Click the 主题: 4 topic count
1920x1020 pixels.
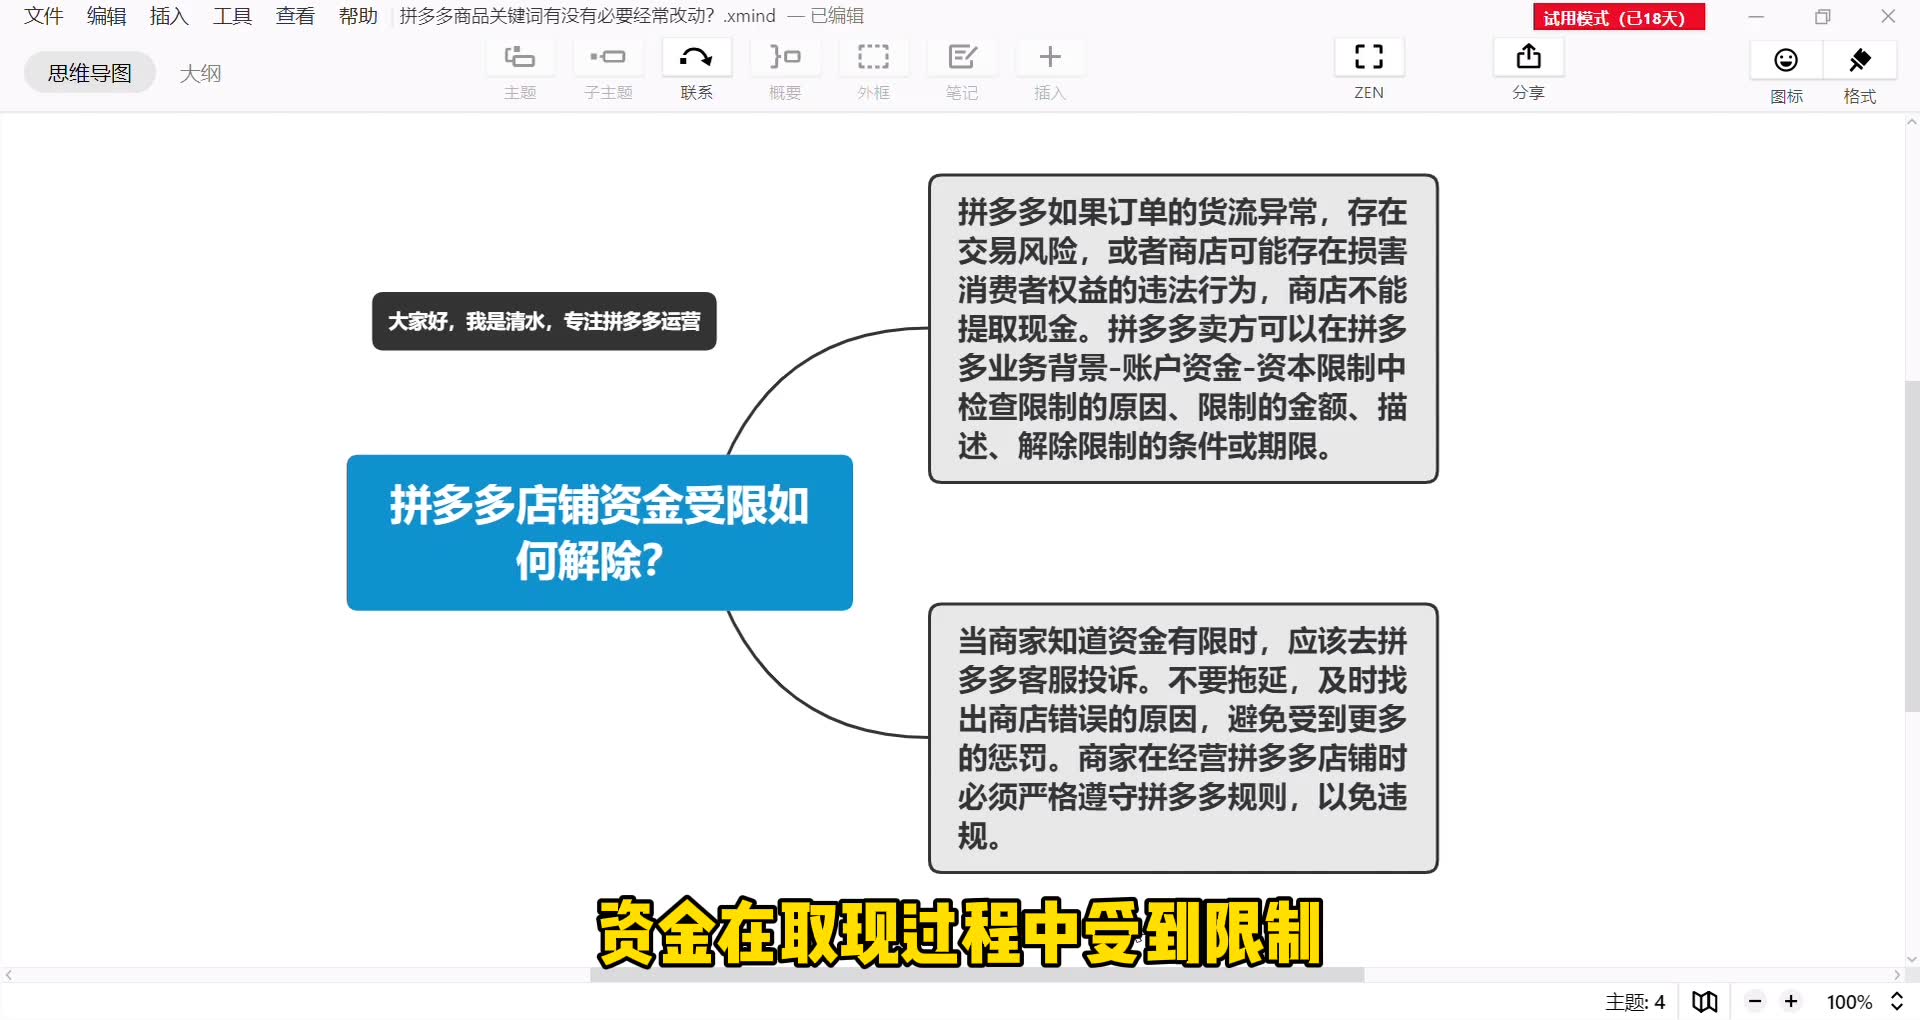click(x=1635, y=1001)
